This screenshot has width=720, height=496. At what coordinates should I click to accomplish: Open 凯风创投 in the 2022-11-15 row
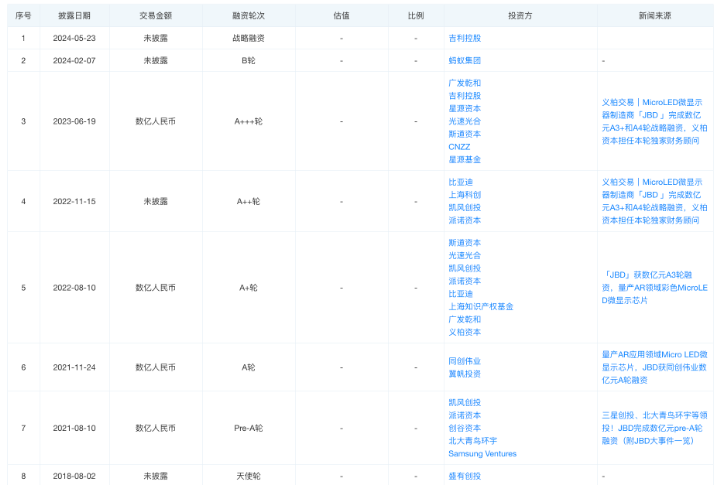click(x=464, y=208)
